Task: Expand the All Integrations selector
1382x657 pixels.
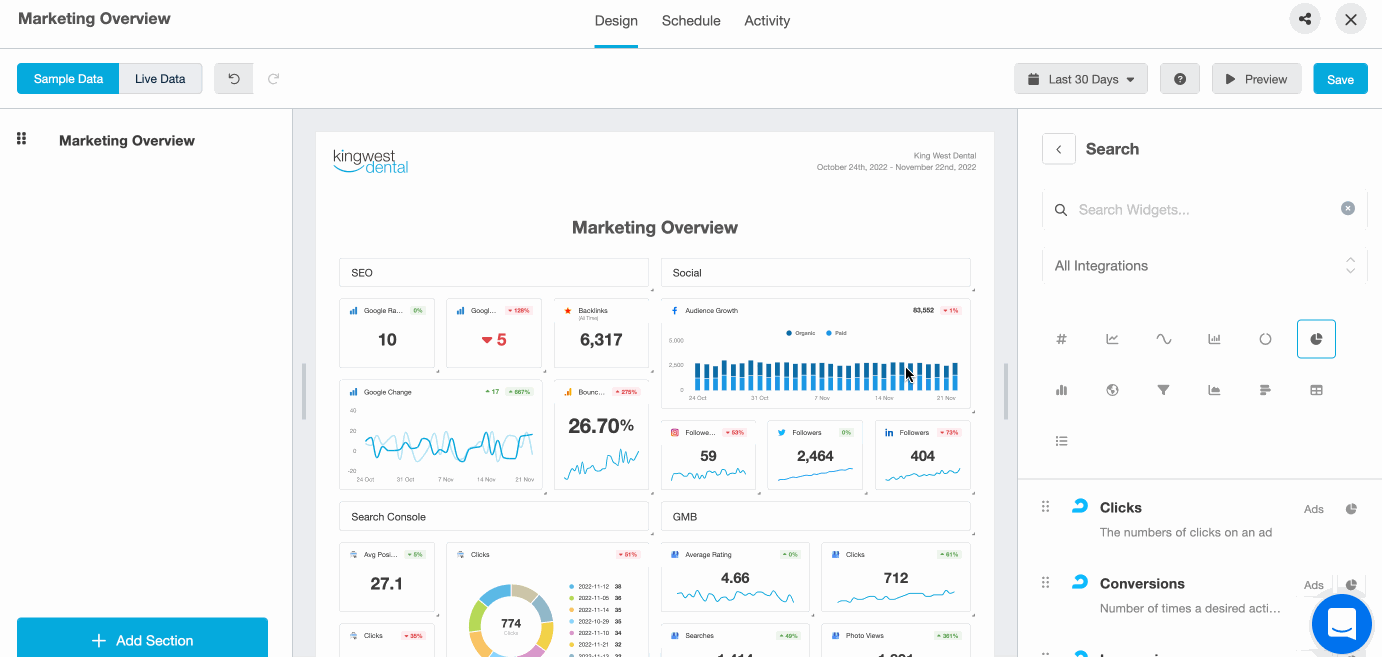Action: pos(1204,266)
